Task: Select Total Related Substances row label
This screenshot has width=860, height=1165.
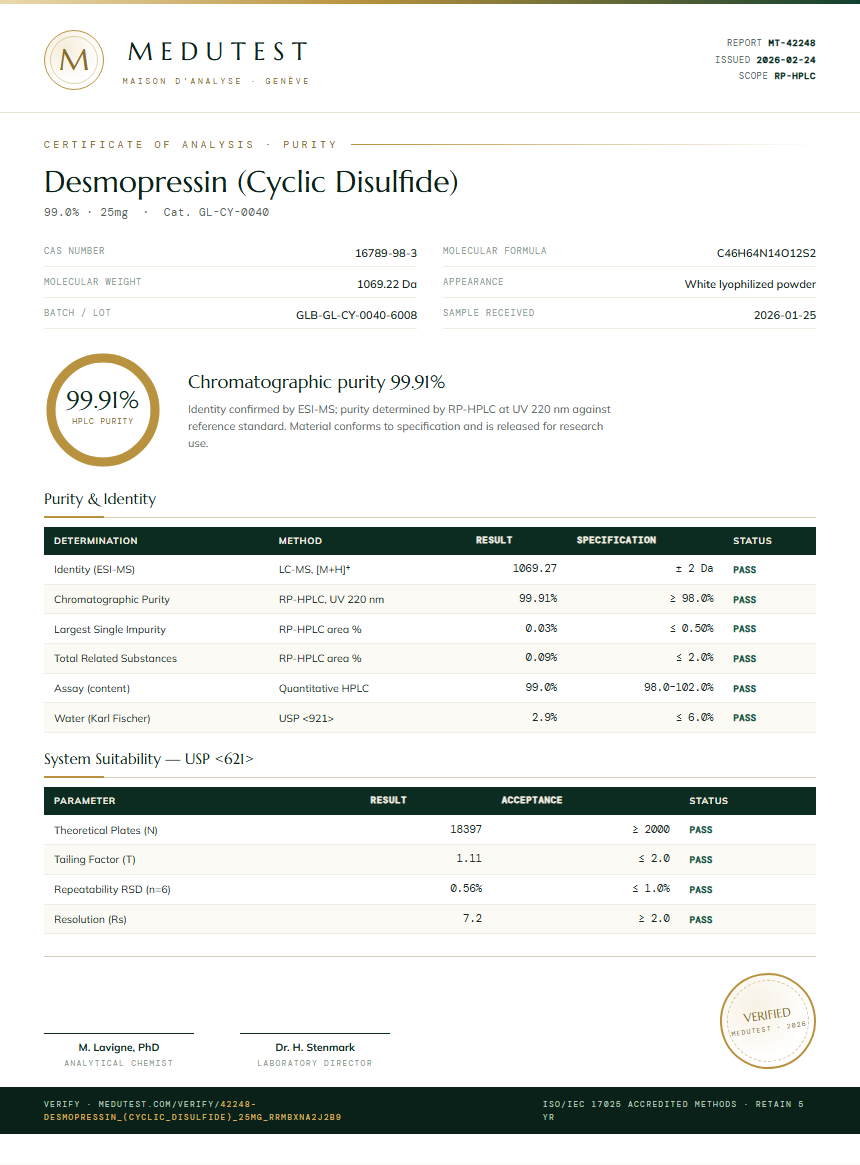Action: (115, 658)
